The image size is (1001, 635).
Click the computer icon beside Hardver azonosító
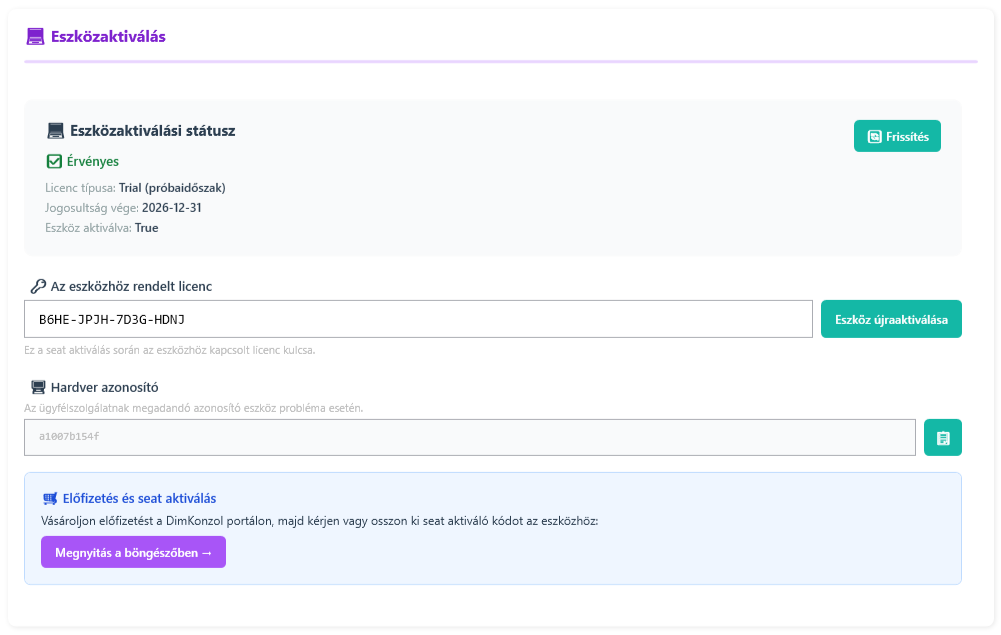click(38, 387)
